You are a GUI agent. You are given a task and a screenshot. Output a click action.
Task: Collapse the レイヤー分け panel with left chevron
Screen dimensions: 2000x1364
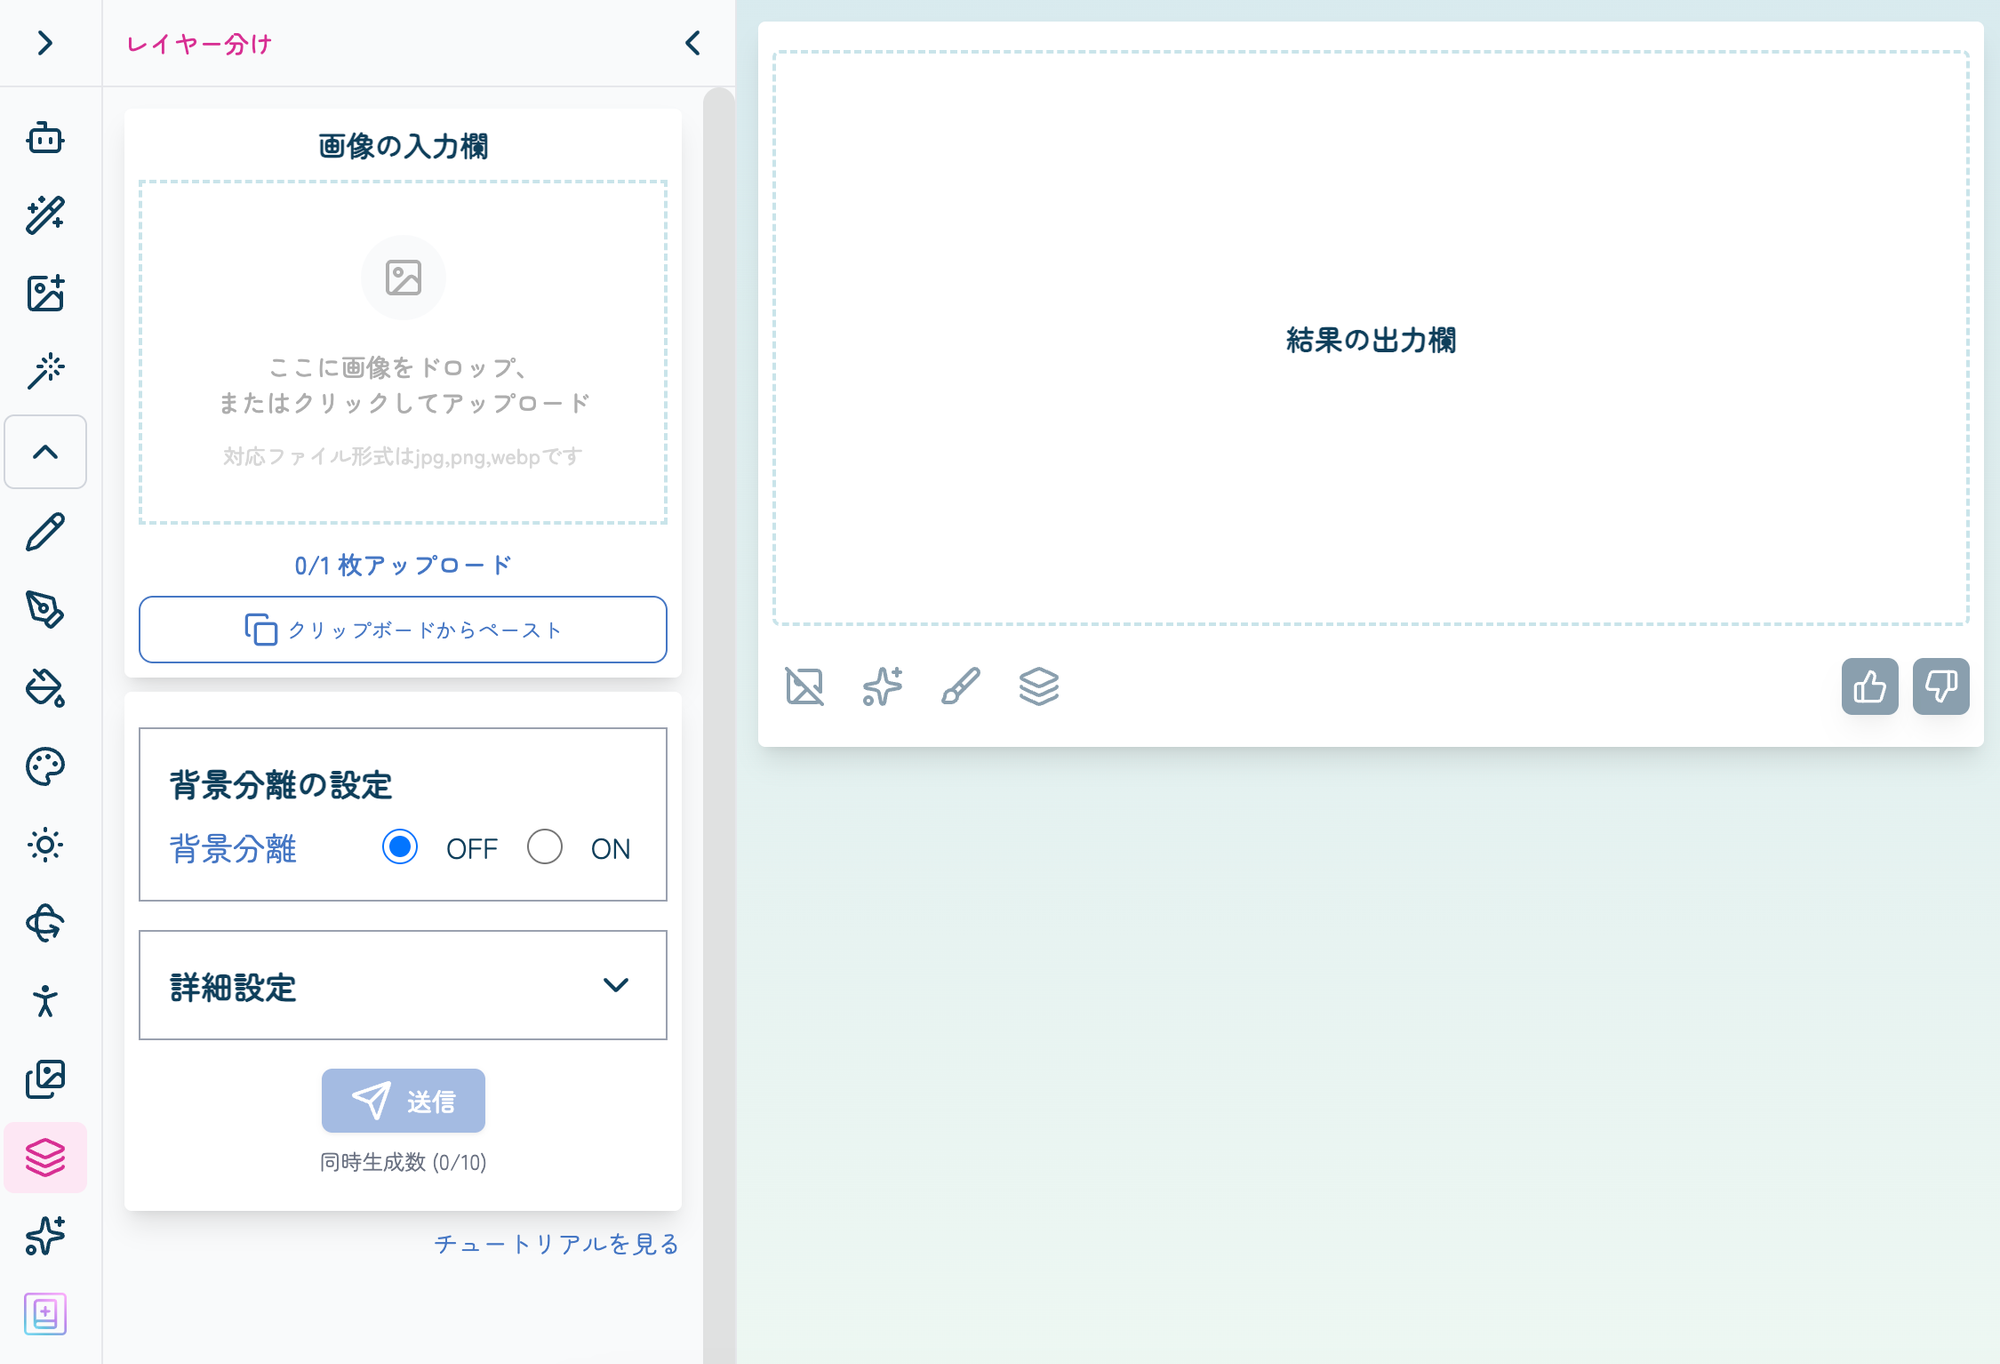point(692,43)
